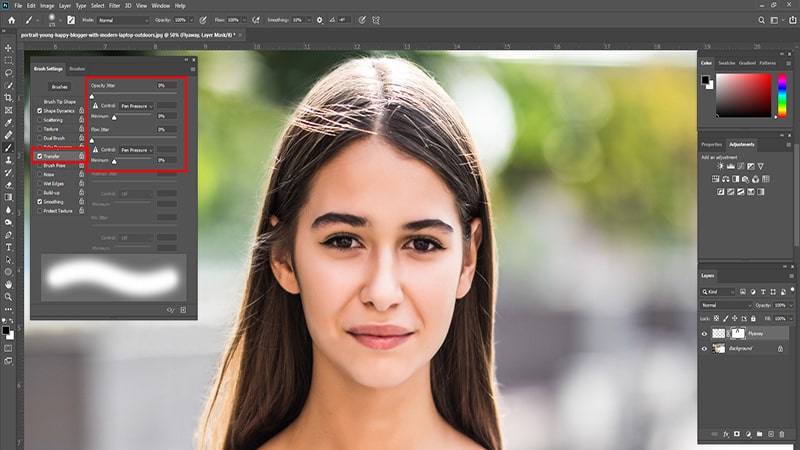Enable the Dual Brush checkbox
This screenshot has width=800, height=450.
tap(39, 138)
